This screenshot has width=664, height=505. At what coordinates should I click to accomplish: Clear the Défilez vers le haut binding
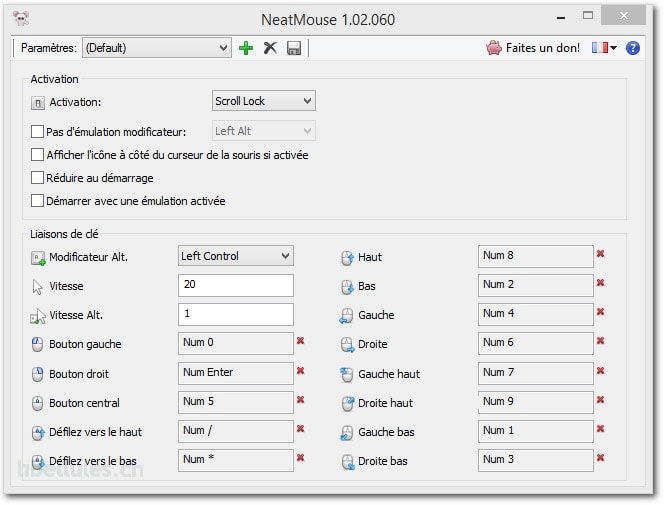tap(301, 429)
